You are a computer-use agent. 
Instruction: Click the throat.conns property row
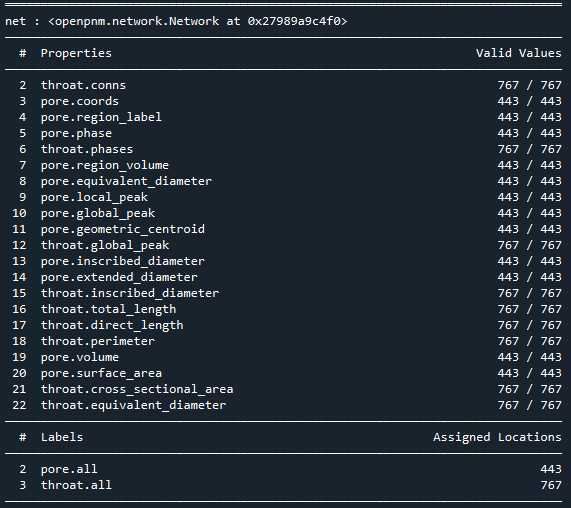pyautogui.click(x=283, y=85)
